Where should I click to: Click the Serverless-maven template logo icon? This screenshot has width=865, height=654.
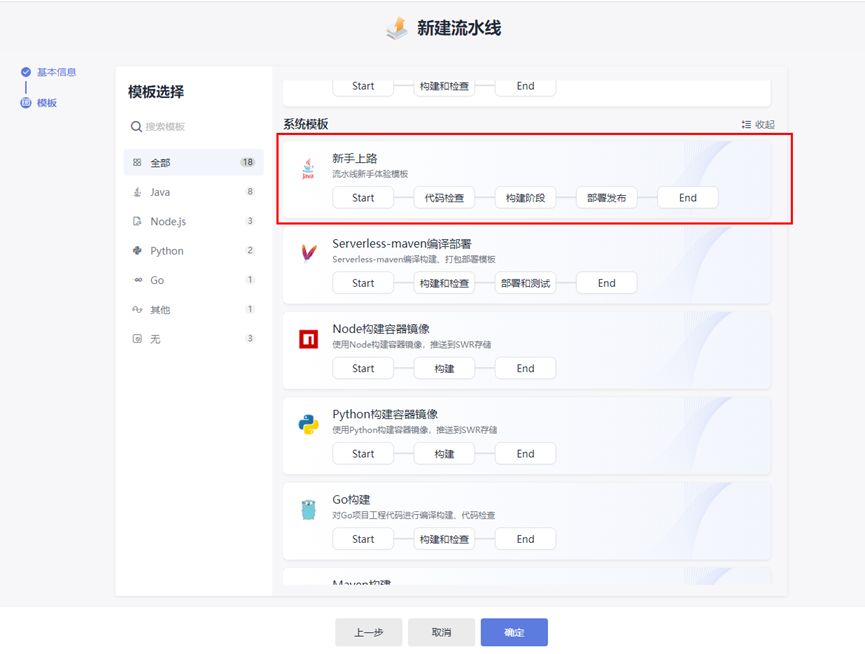point(308,253)
